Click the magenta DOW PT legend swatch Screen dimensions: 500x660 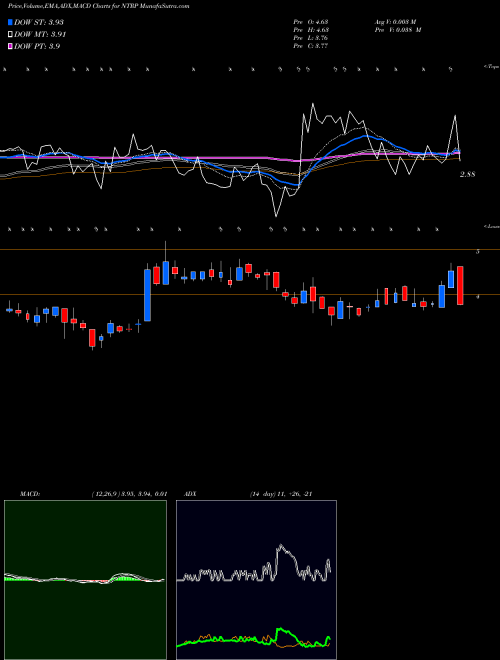coord(10,46)
